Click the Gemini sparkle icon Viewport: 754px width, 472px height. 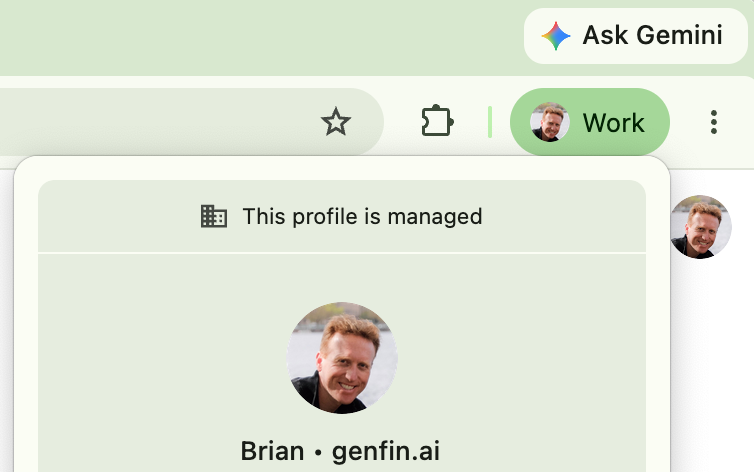tap(556, 36)
